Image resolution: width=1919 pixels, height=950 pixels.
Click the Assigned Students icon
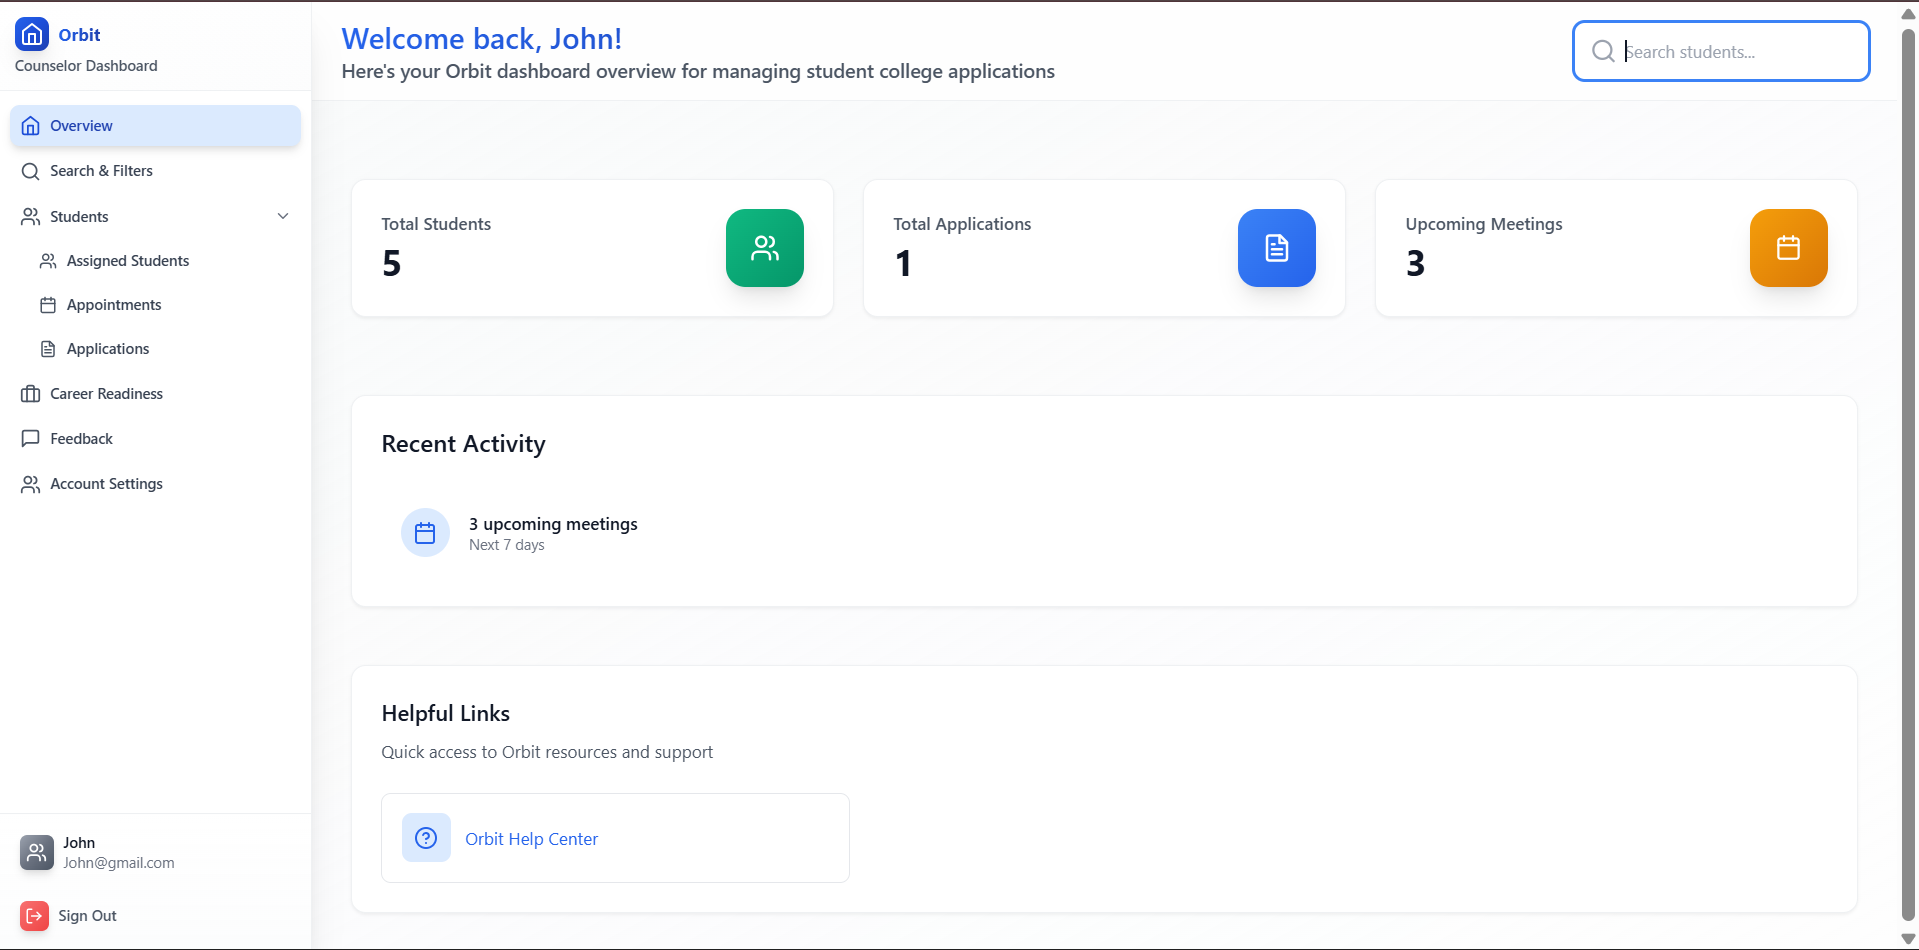pos(48,261)
